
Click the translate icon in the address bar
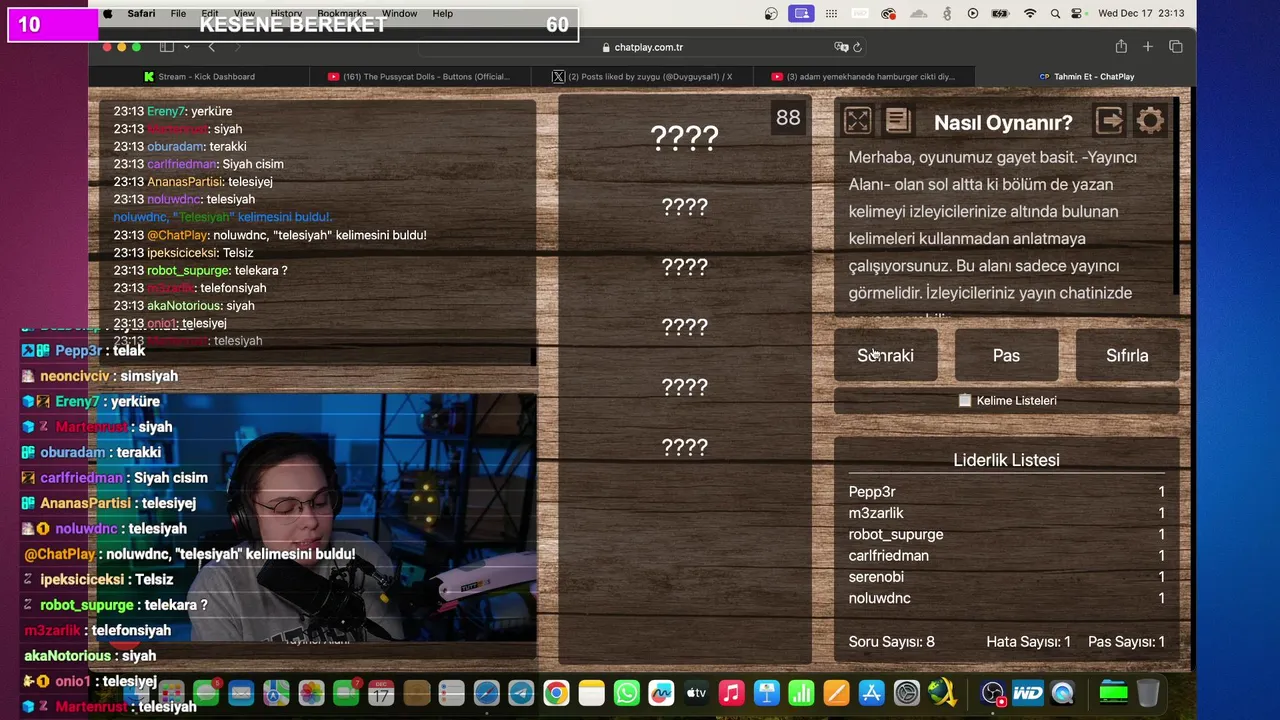tap(841, 47)
